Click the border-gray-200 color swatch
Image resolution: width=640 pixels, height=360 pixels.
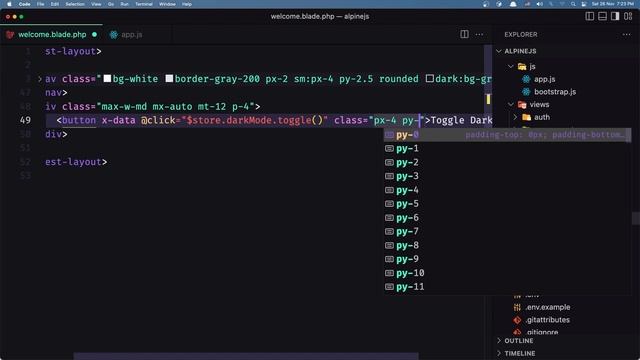coord(169,78)
